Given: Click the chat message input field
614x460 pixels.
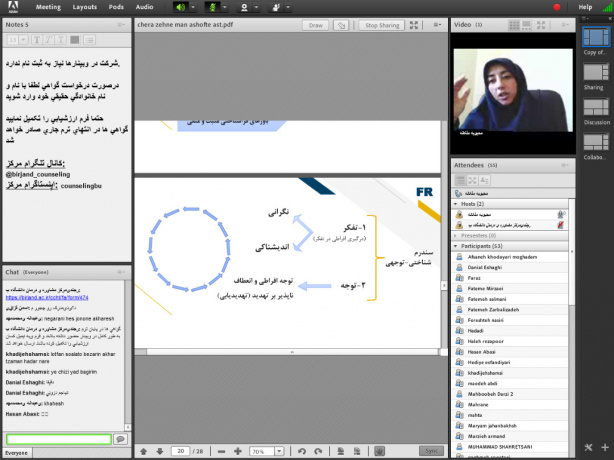Looking at the screenshot, I should coord(59,439).
